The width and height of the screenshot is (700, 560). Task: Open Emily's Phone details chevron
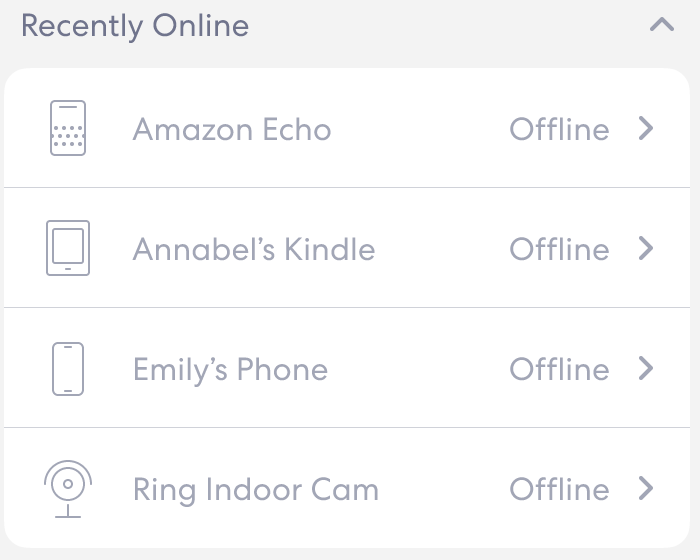tap(646, 368)
